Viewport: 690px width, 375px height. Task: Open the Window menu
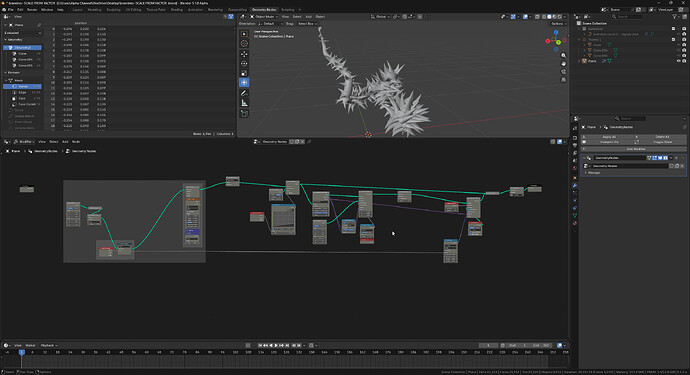pyautogui.click(x=47, y=9)
